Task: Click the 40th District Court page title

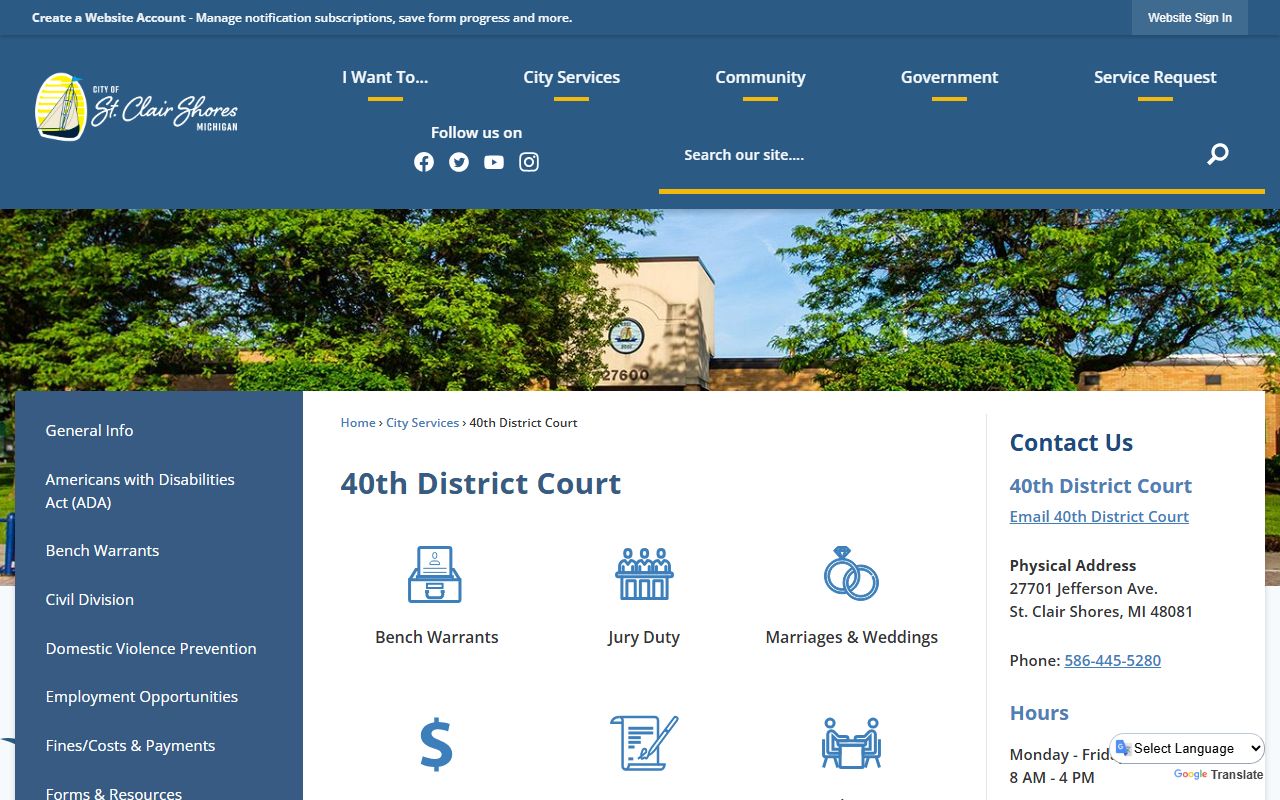Action: (481, 484)
